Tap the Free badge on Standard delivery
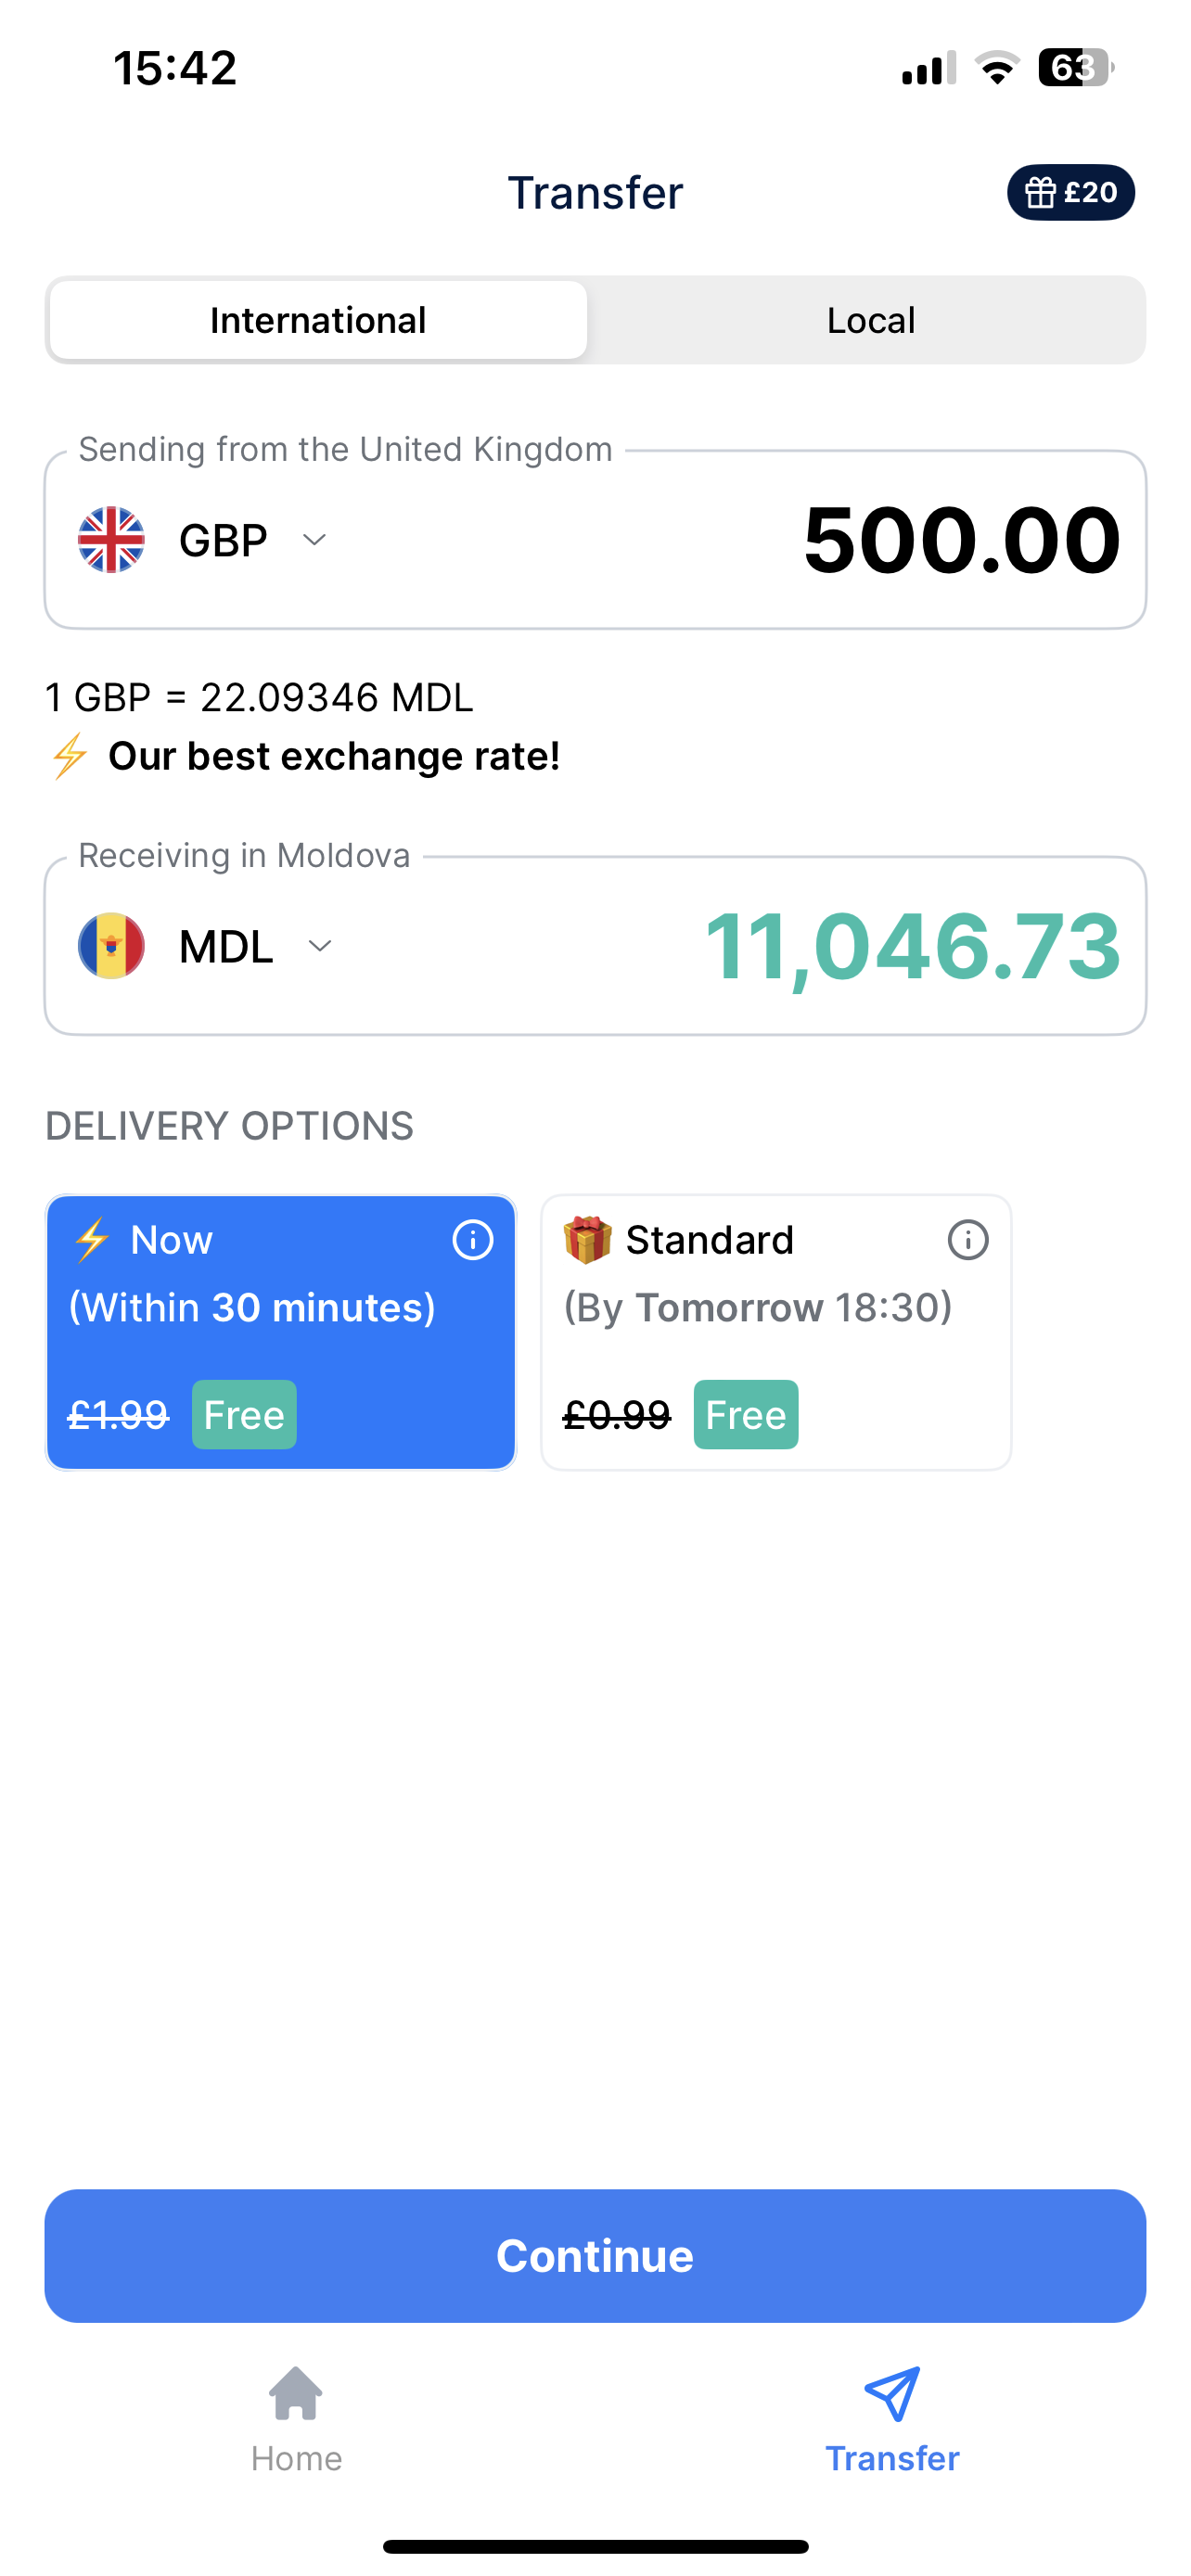The height and width of the screenshot is (2576, 1191). pos(746,1415)
